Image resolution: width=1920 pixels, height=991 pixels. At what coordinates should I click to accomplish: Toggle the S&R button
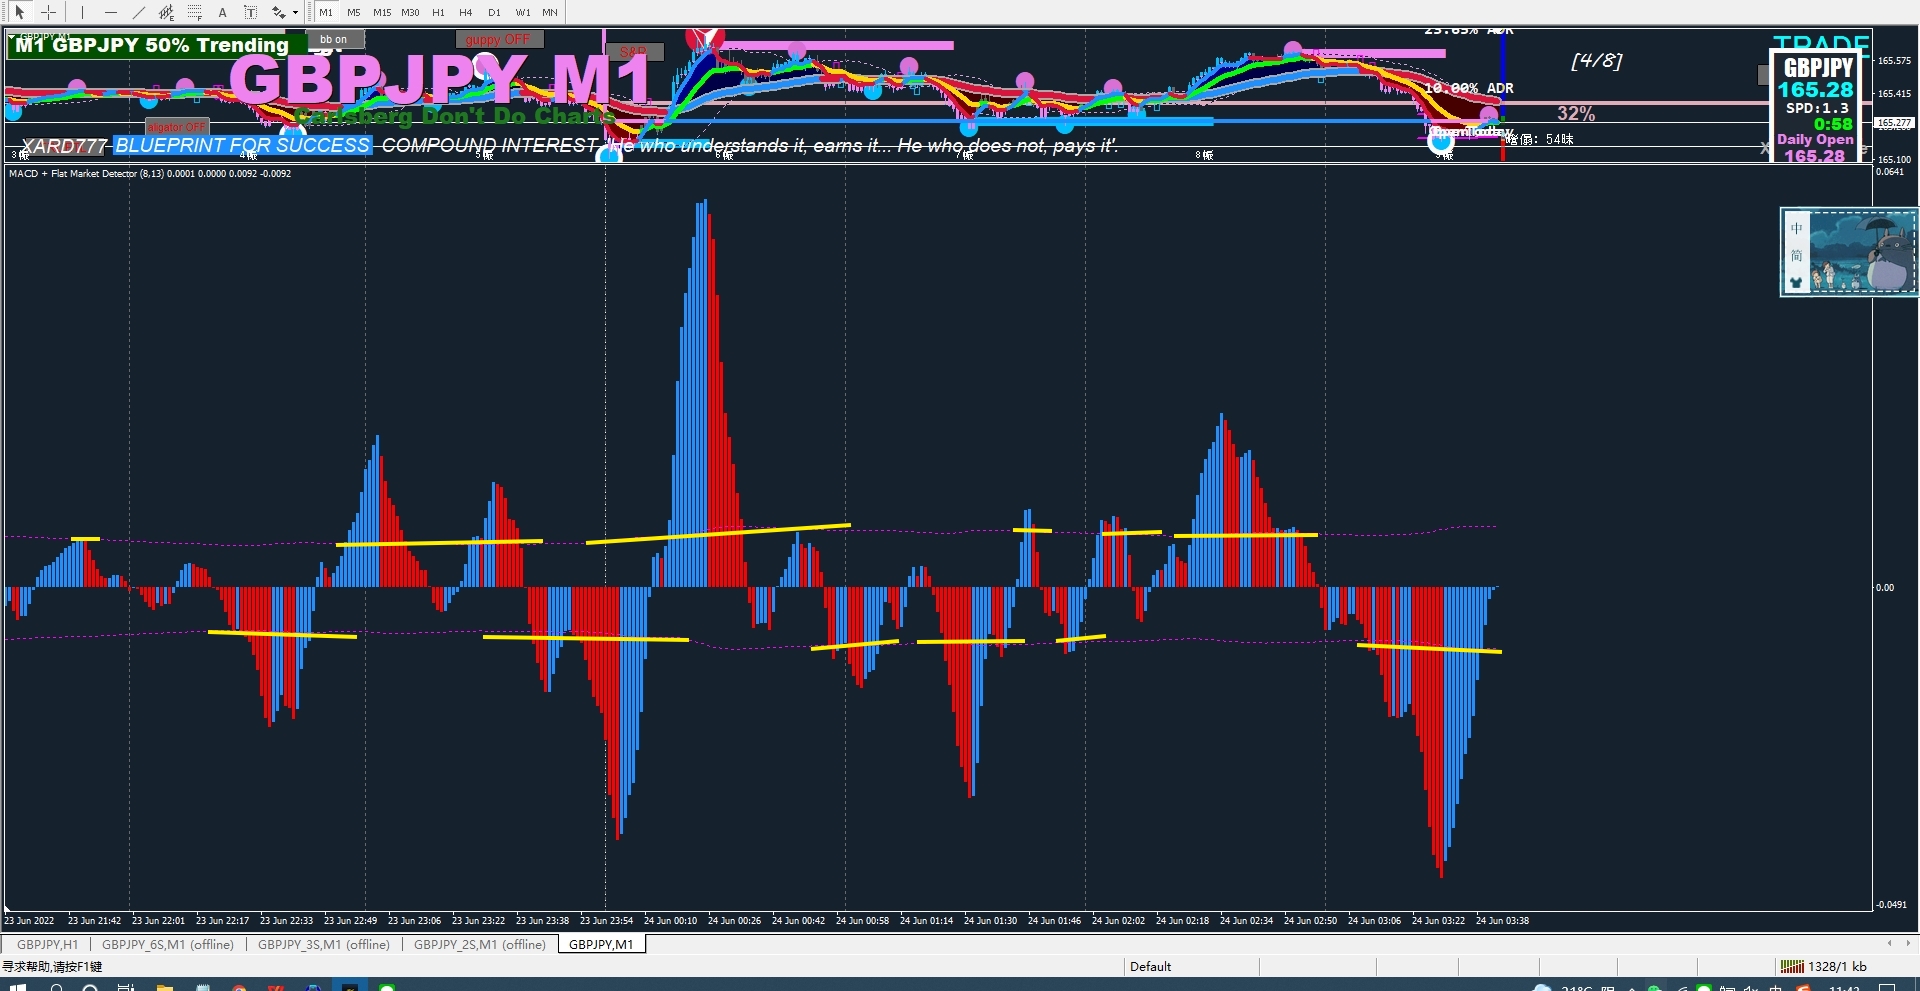click(x=634, y=52)
